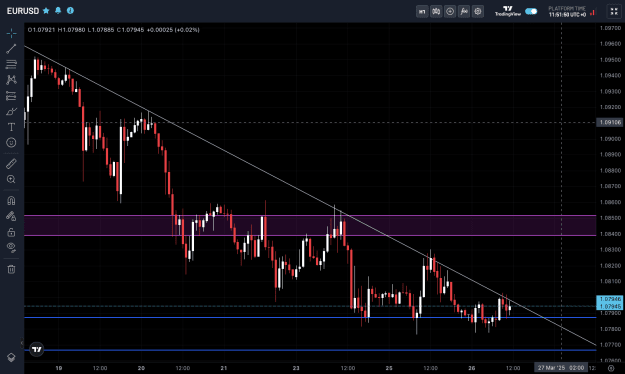This screenshot has width=625, height=374.
Task: Click the trash icon to remove drawings
Action: click(x=11, y=269)
